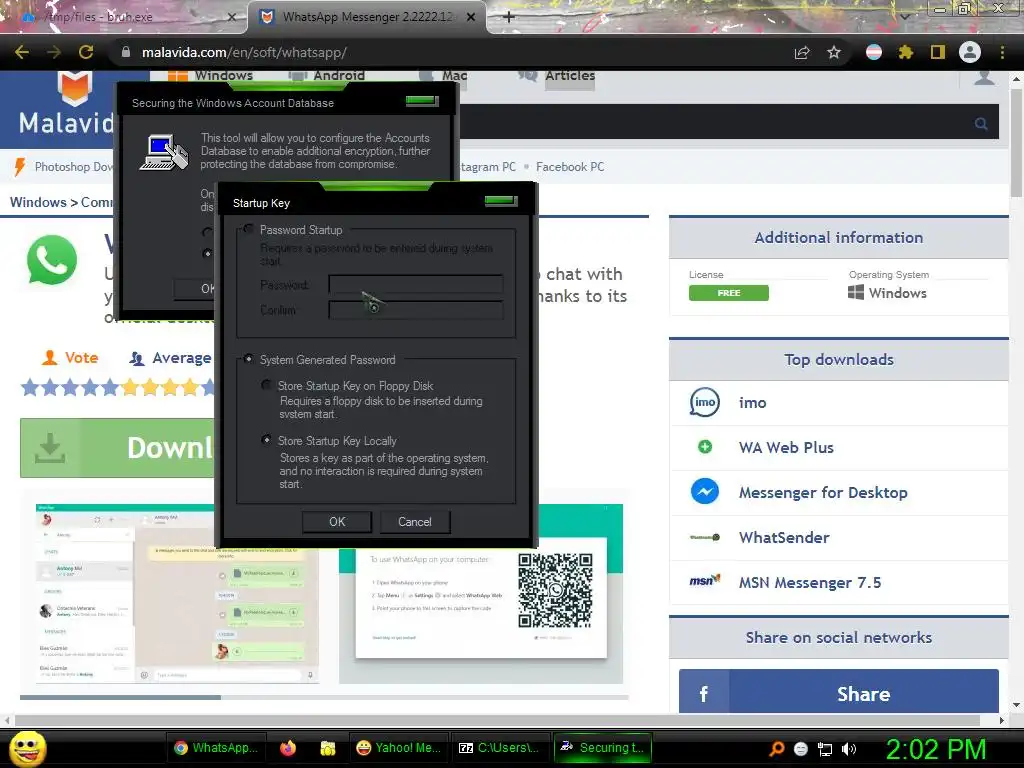Screen dimensions: 1024x768
Task: Choose Store Startup Key Locally
Action: point(266,440)
